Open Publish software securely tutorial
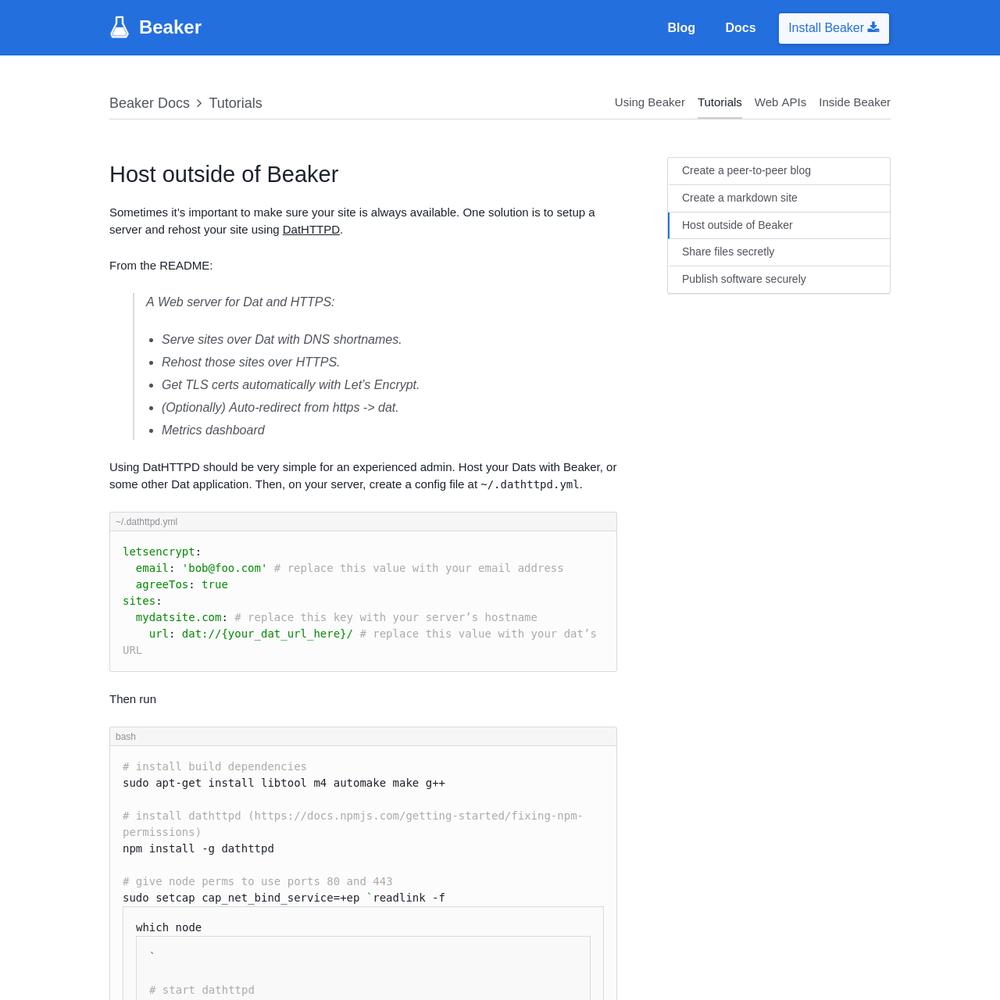Screen dimensions: 1000x1000 779,279
